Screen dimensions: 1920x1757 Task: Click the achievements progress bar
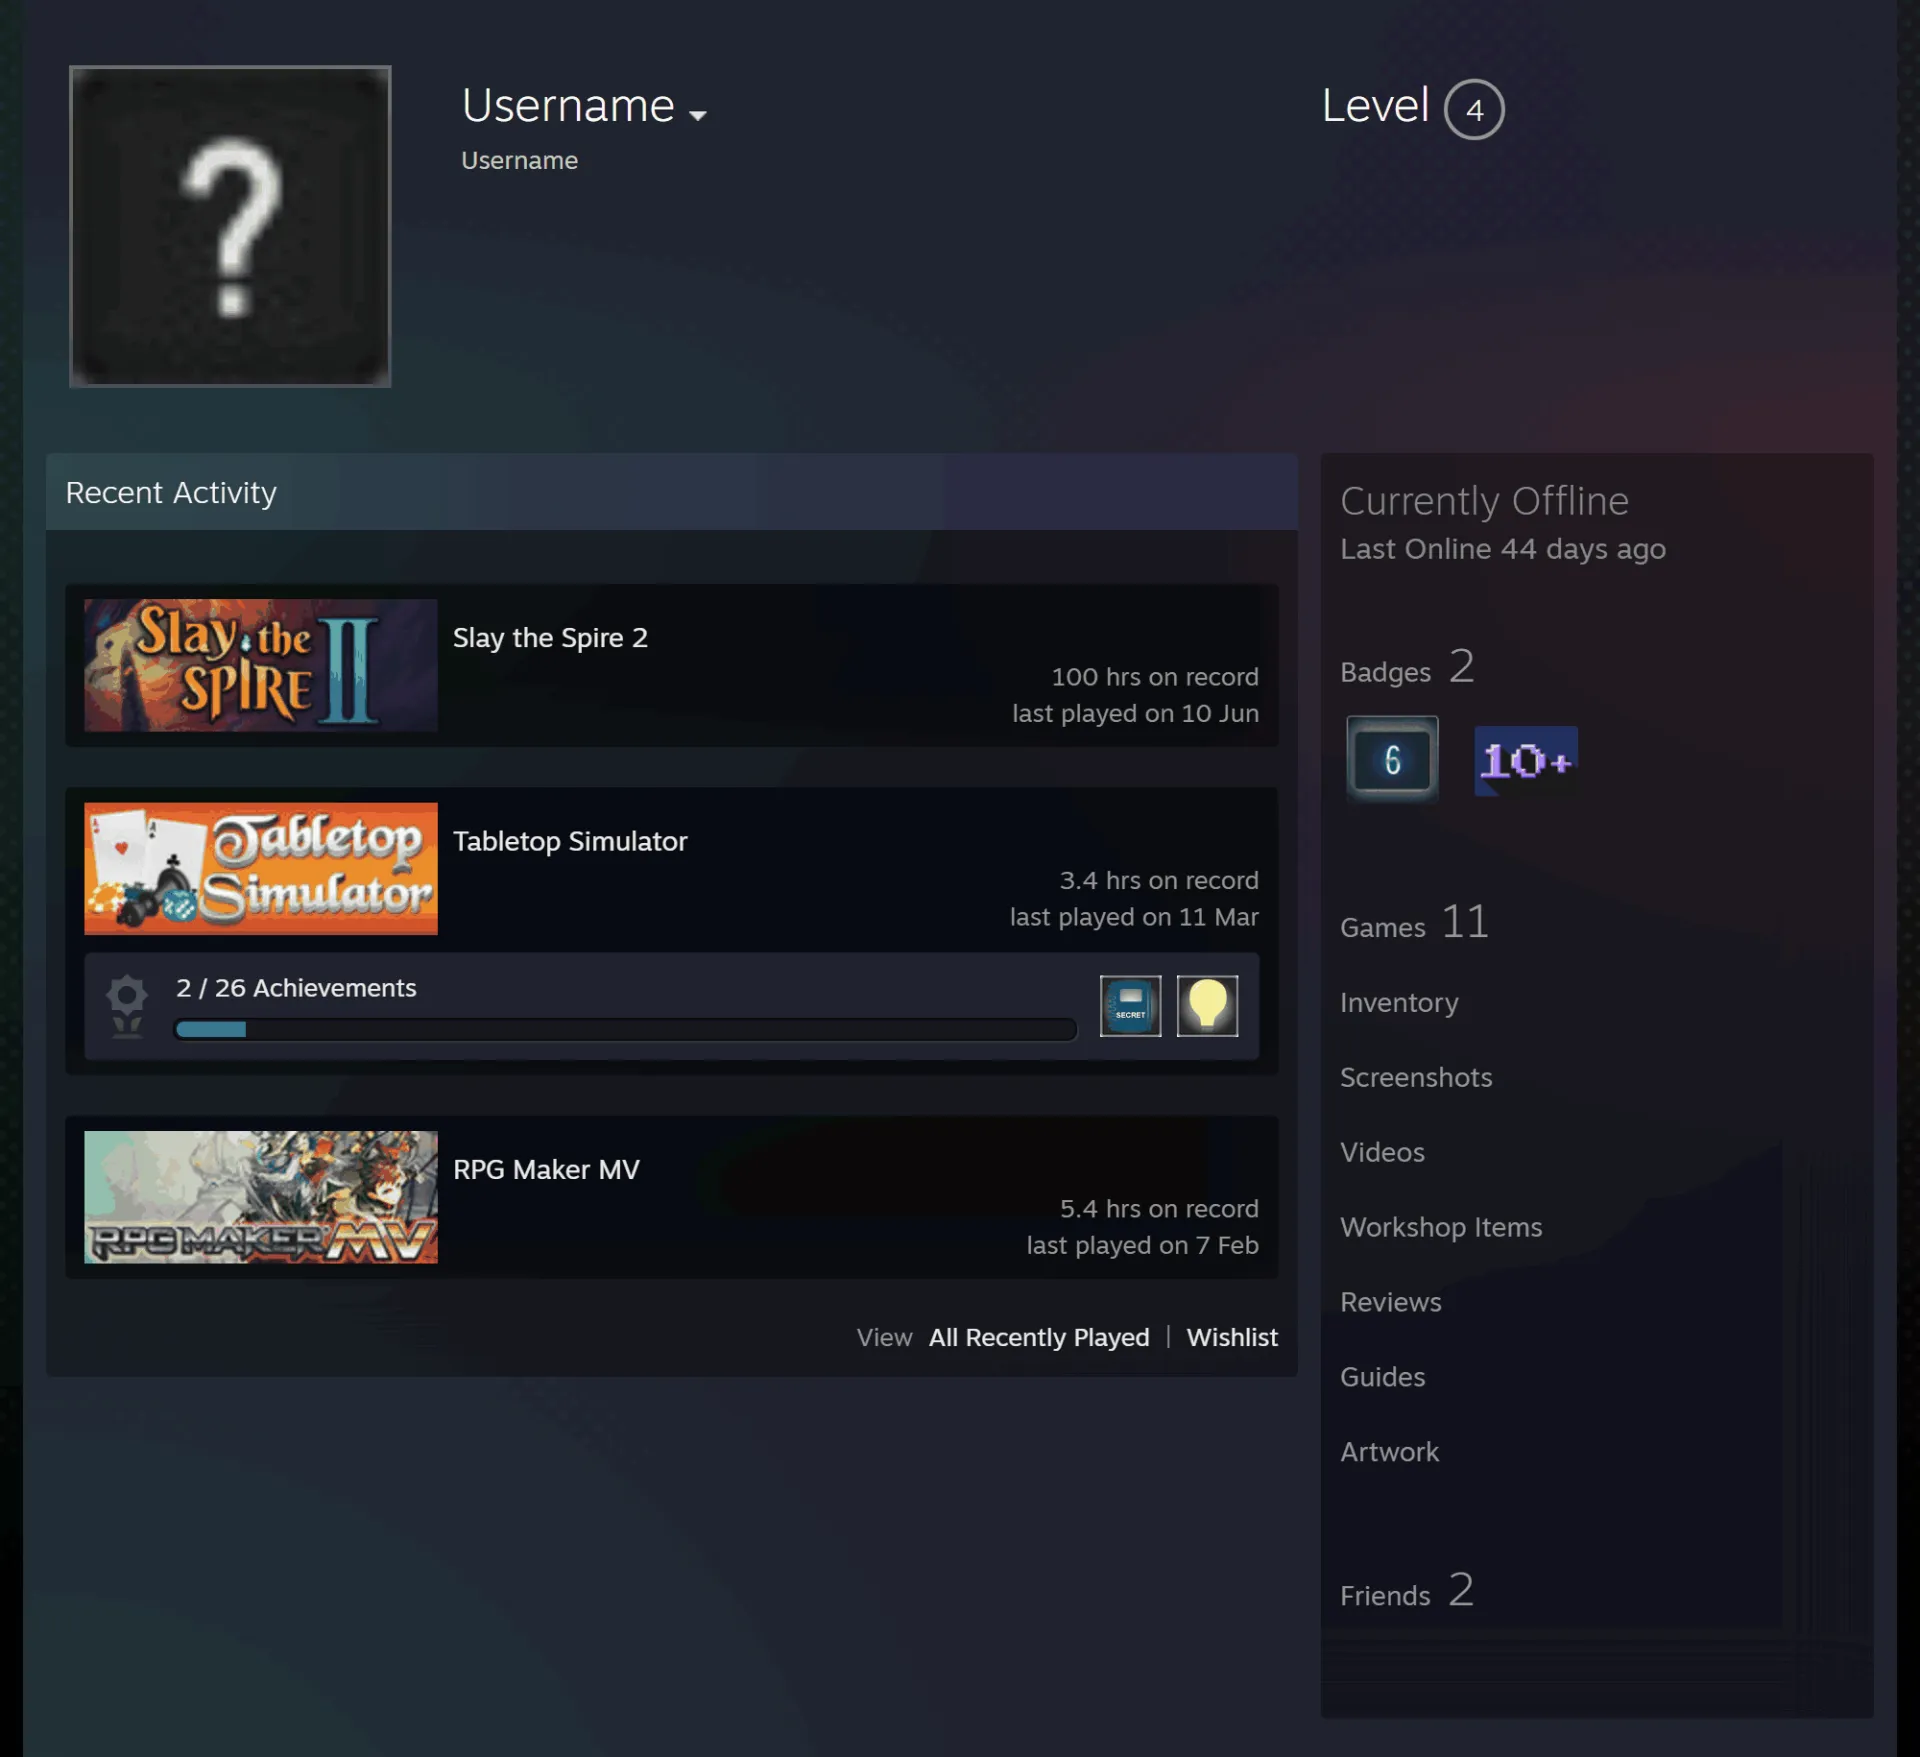coord(626,1030)
